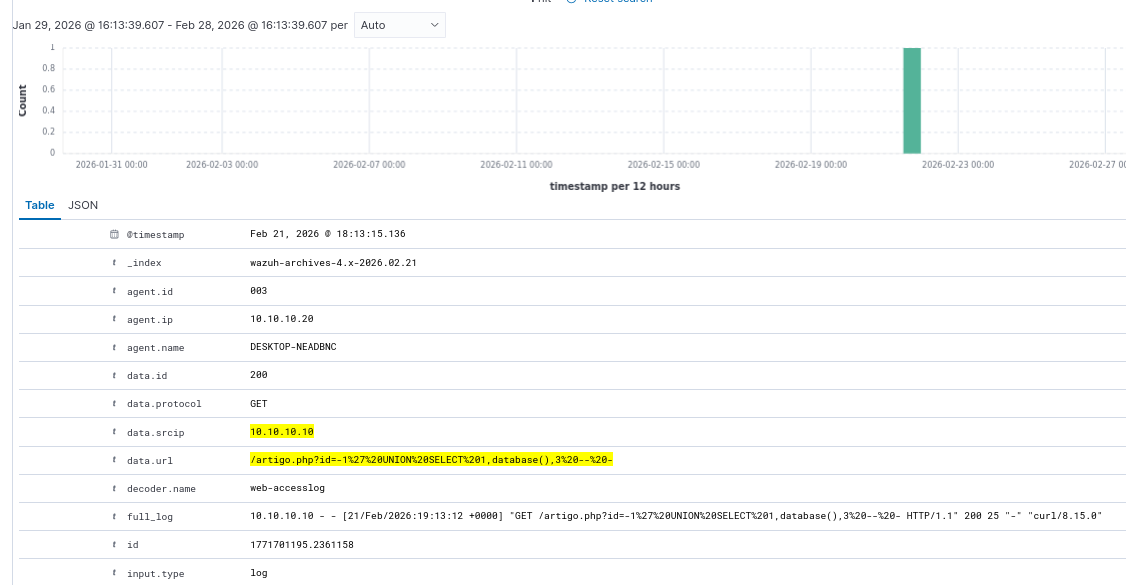Image resolution: width=1126 pixels, height=585 pixels.
Task: Click the data.protocol field name
Action: tap(164, 403)
